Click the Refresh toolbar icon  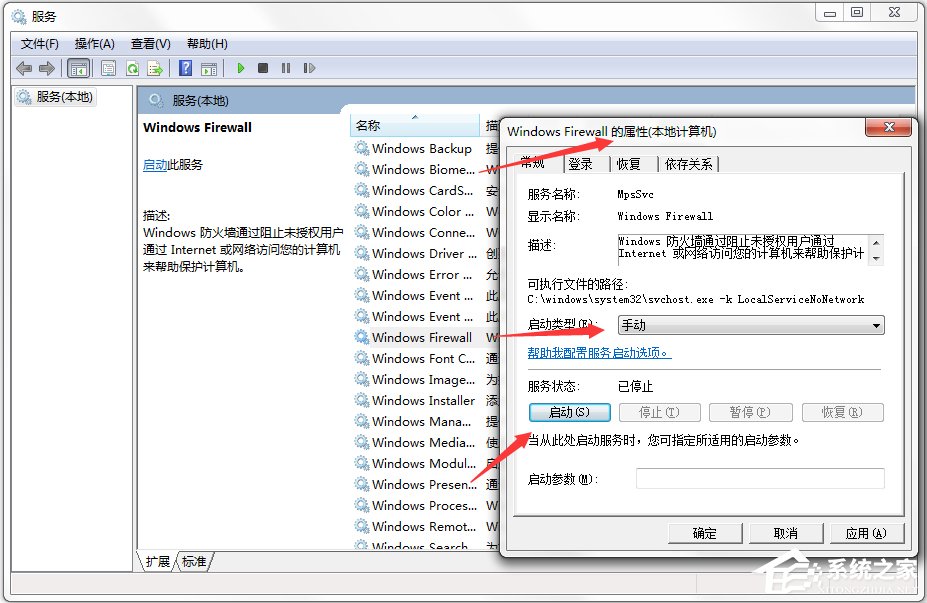pyautogui.click(x=132, y=67)
